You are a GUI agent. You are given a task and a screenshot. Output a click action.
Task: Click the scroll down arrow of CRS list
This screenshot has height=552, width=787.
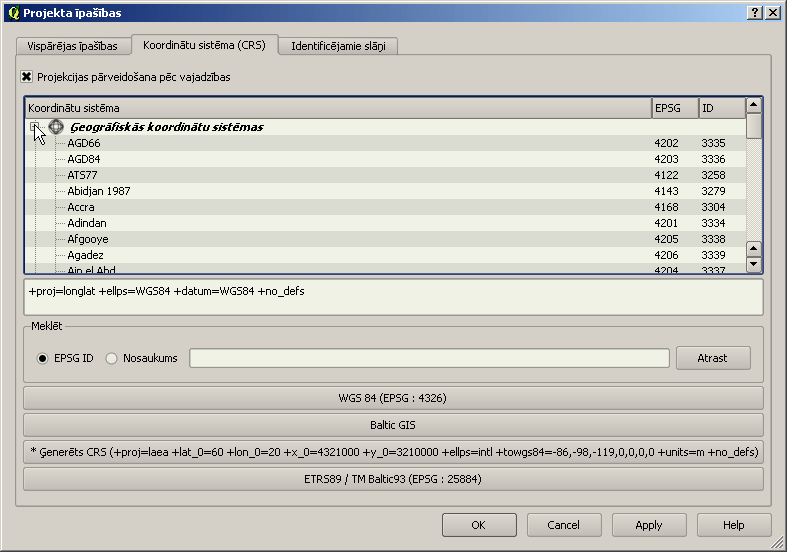pos(753,264)
